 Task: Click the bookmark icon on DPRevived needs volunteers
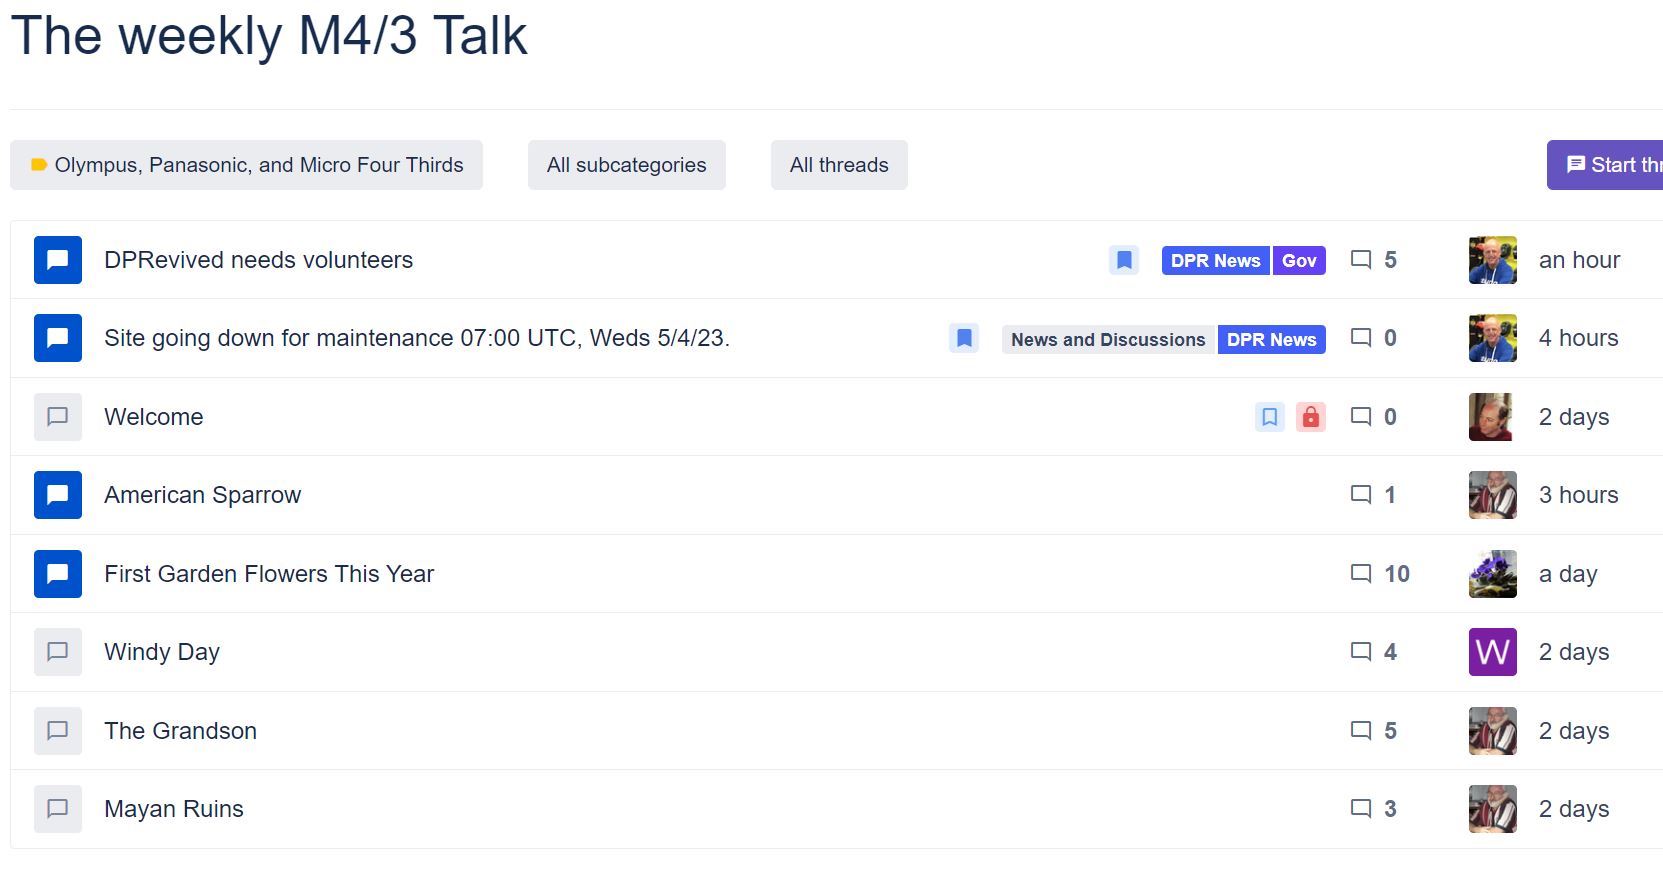point(1124,260)
